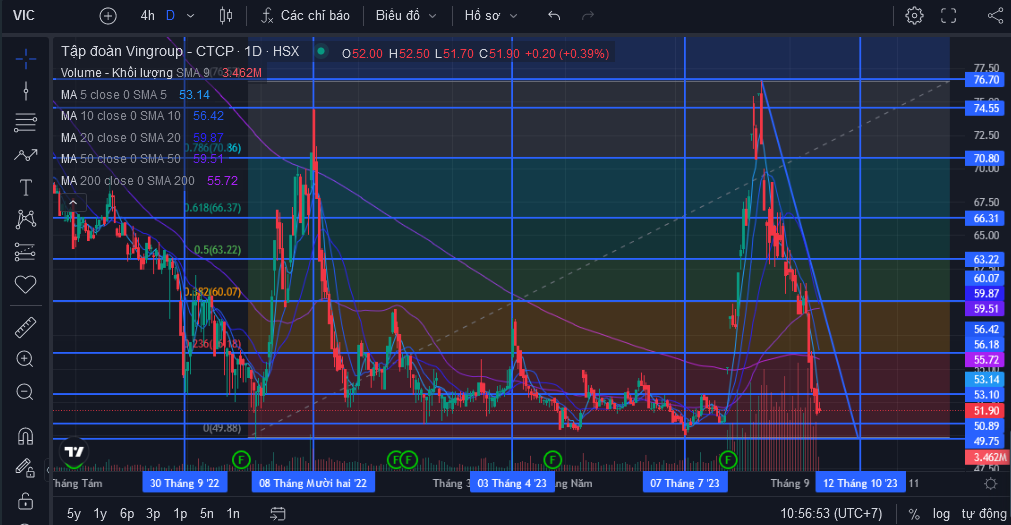Click the green market status dot
1011x525 pixels.
[320, 51]
